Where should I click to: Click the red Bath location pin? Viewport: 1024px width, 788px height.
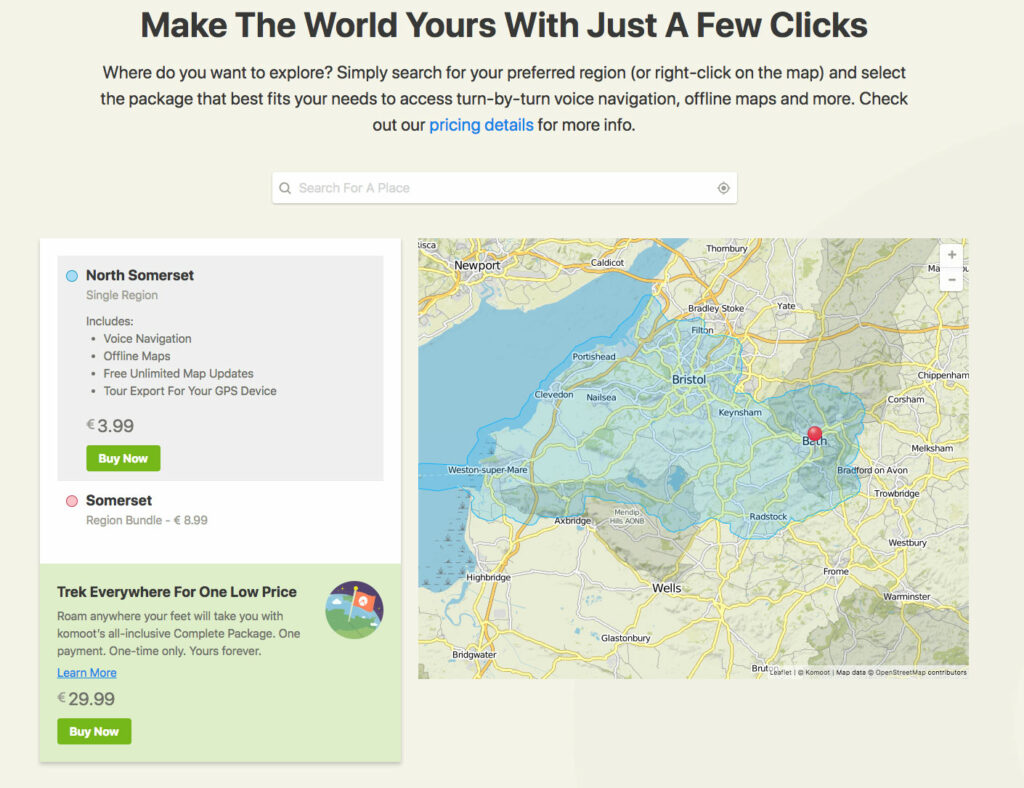click(x=814, y=433)
